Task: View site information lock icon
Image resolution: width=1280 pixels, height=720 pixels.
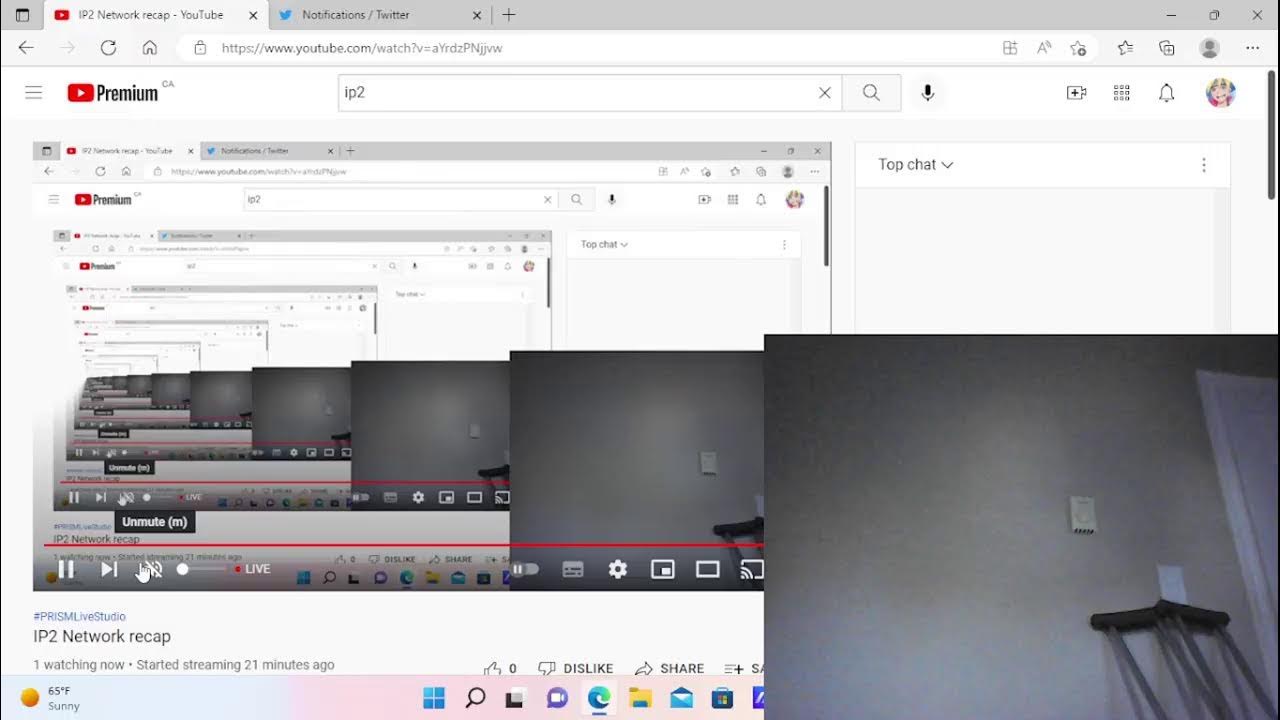Action: (200, 48)
